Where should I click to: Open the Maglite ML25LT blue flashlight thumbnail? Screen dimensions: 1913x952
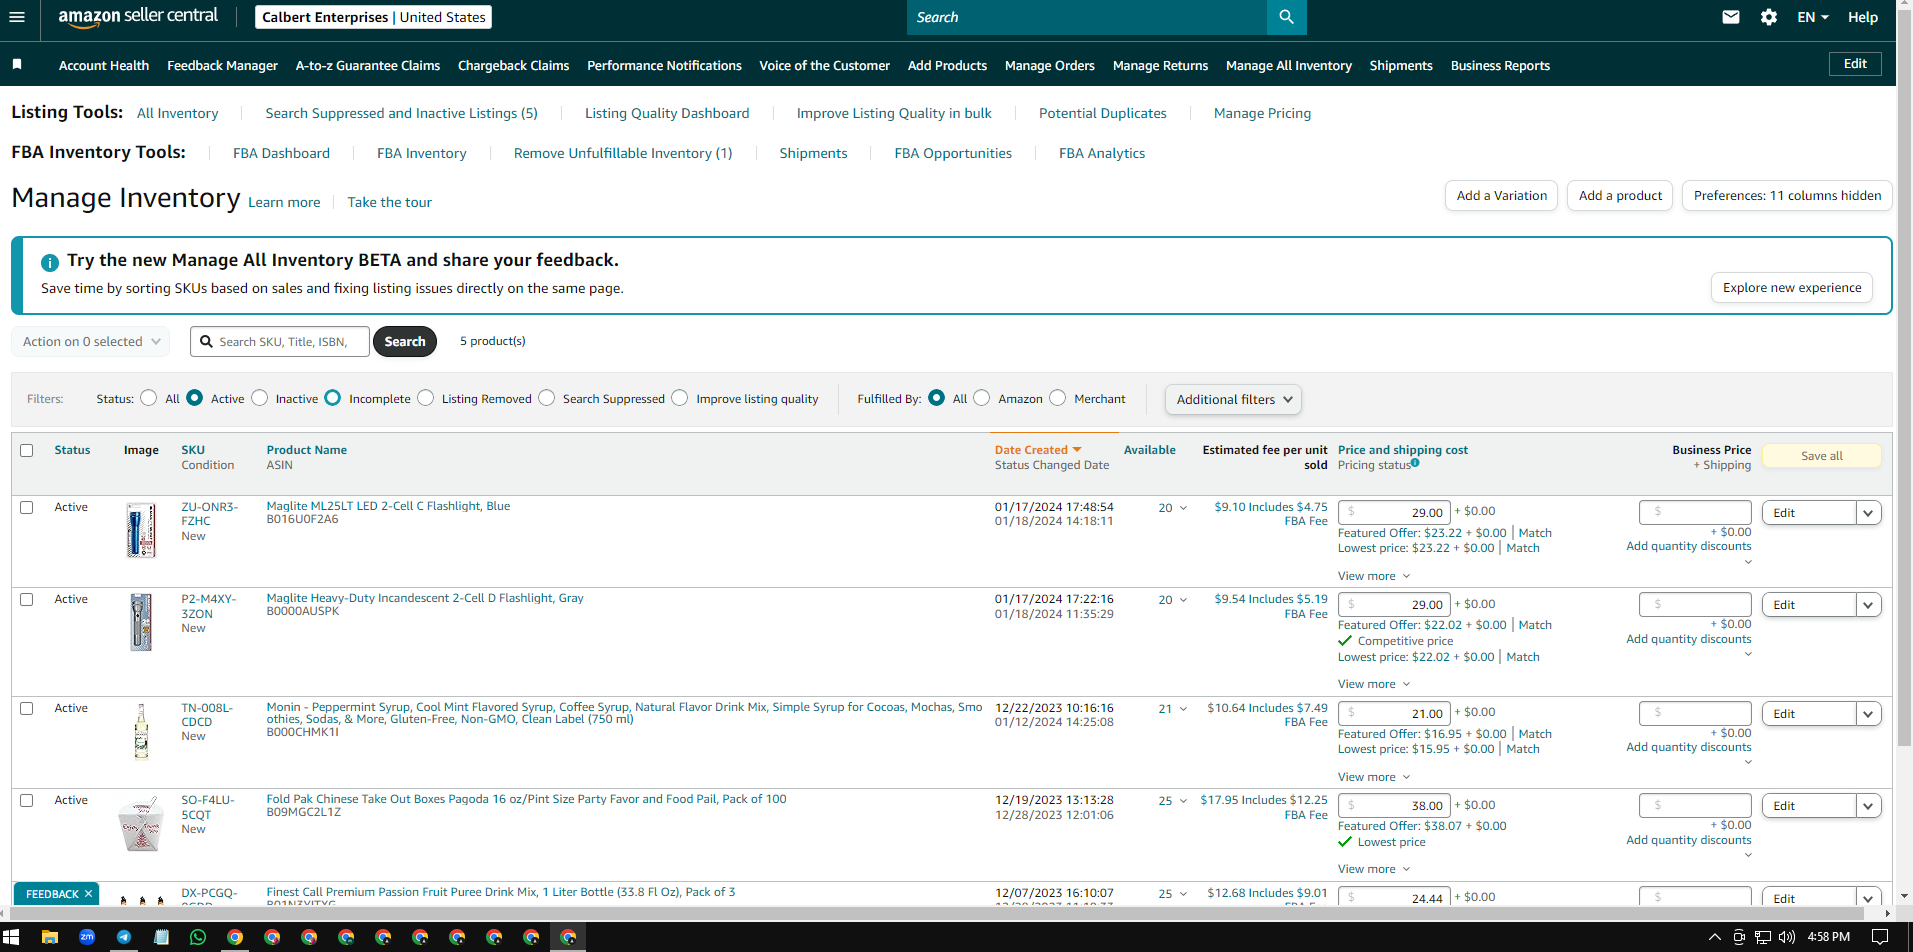point(141,530)
